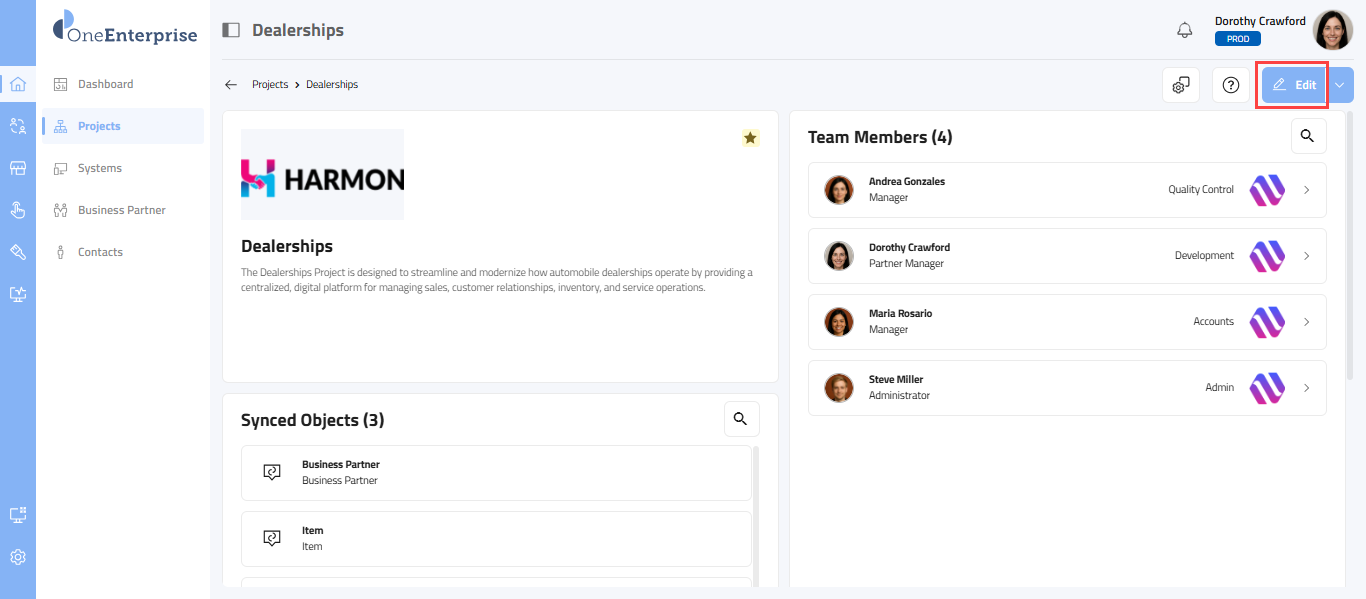Expand Steve Miller row chevron
This screenshot has width=1366, height=599.
(1307, 388)
